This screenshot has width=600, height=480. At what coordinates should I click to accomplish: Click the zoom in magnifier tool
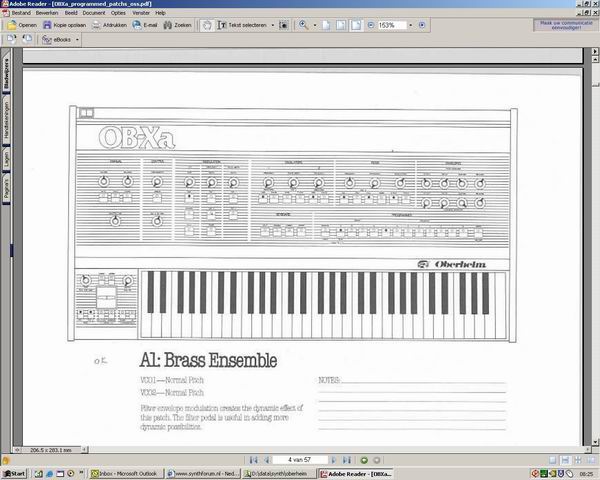pyautogui.click(x=303, y=25)
